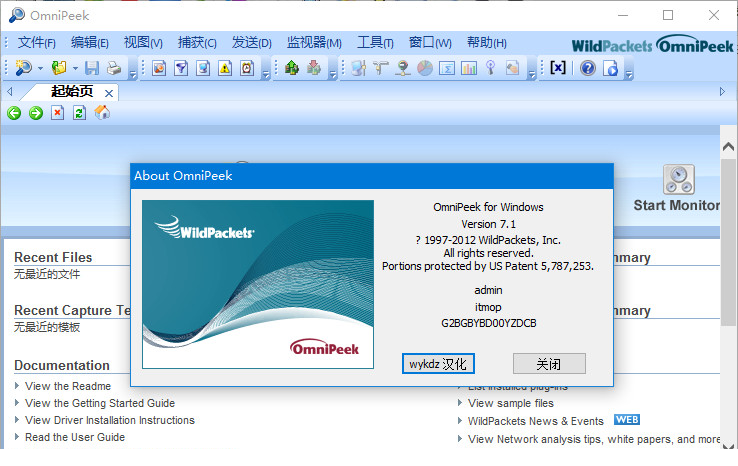Go forward with green right arrow
This screenshot has height=466, width=738.
point(36,113)
